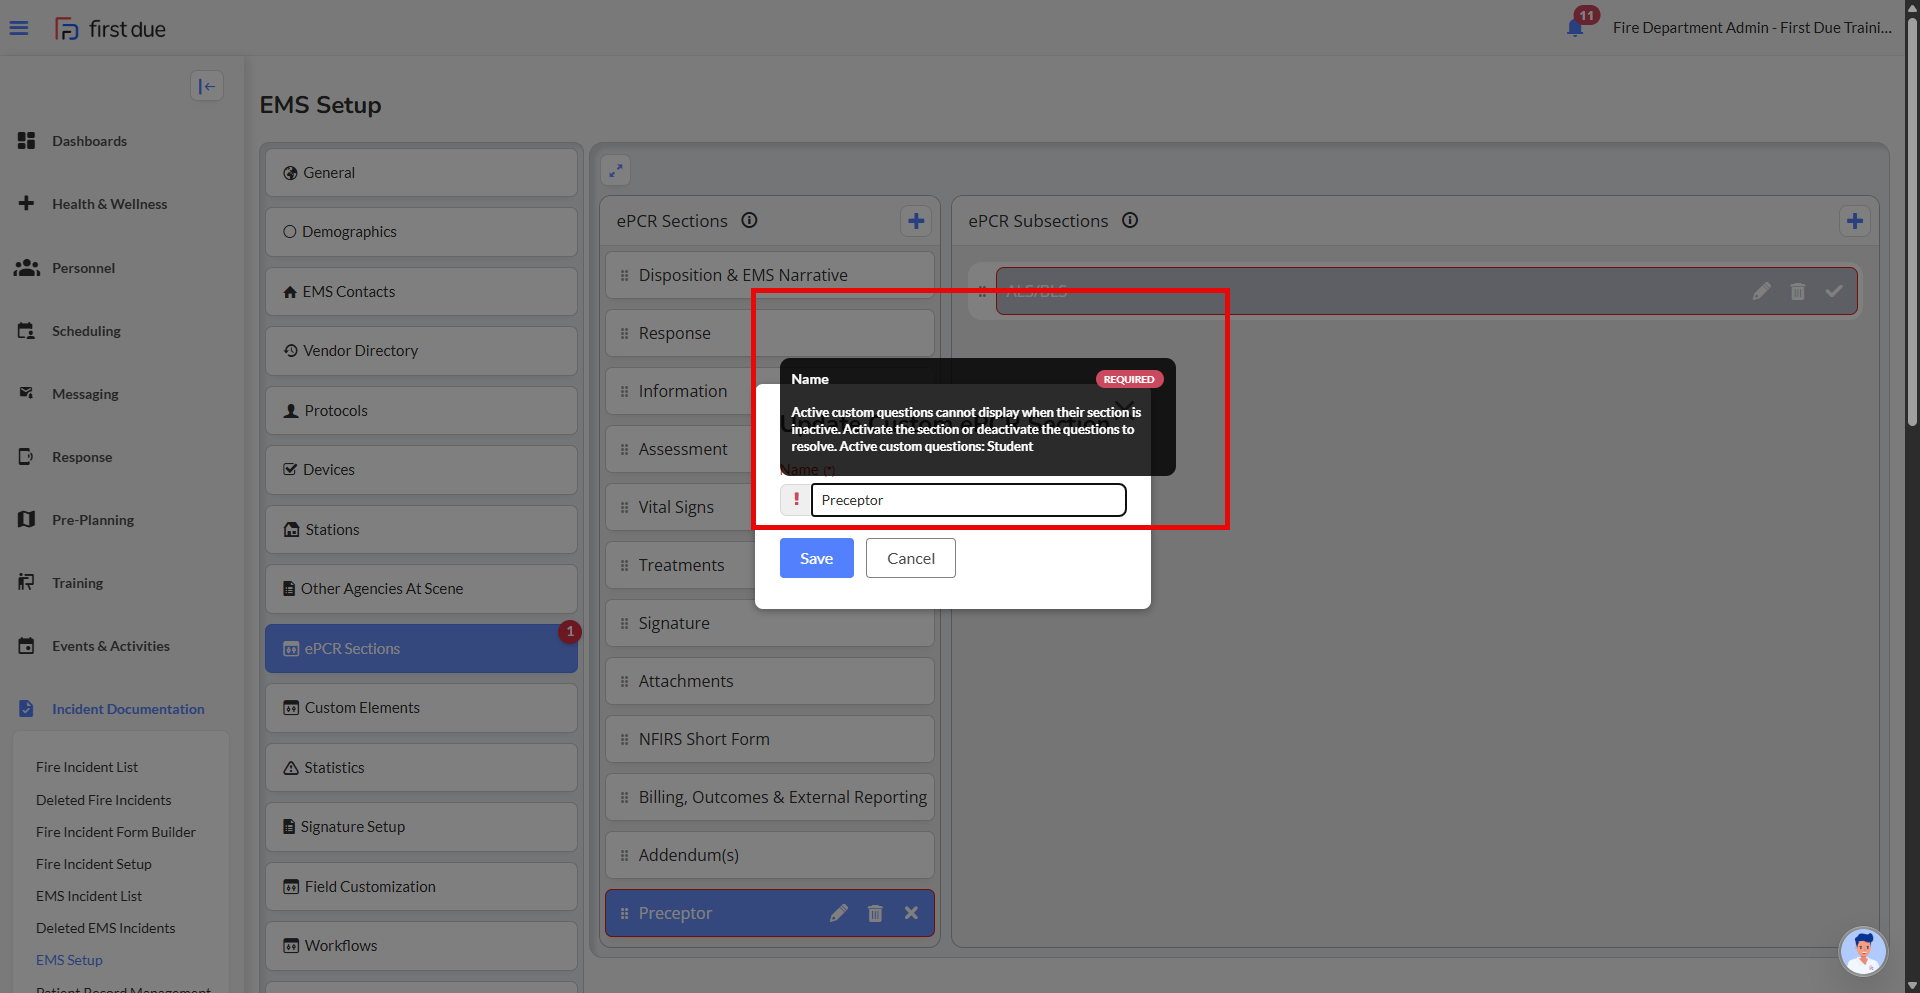This screenshot has height=993, width=1920.
Task: Toggle the Preceptor section active status
Action: (x=911, y=913)
